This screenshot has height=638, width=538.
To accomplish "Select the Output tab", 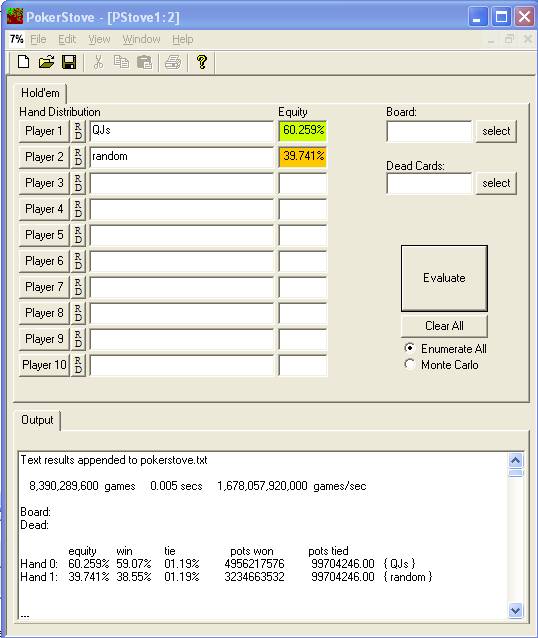I will click(x=37, y=420).
